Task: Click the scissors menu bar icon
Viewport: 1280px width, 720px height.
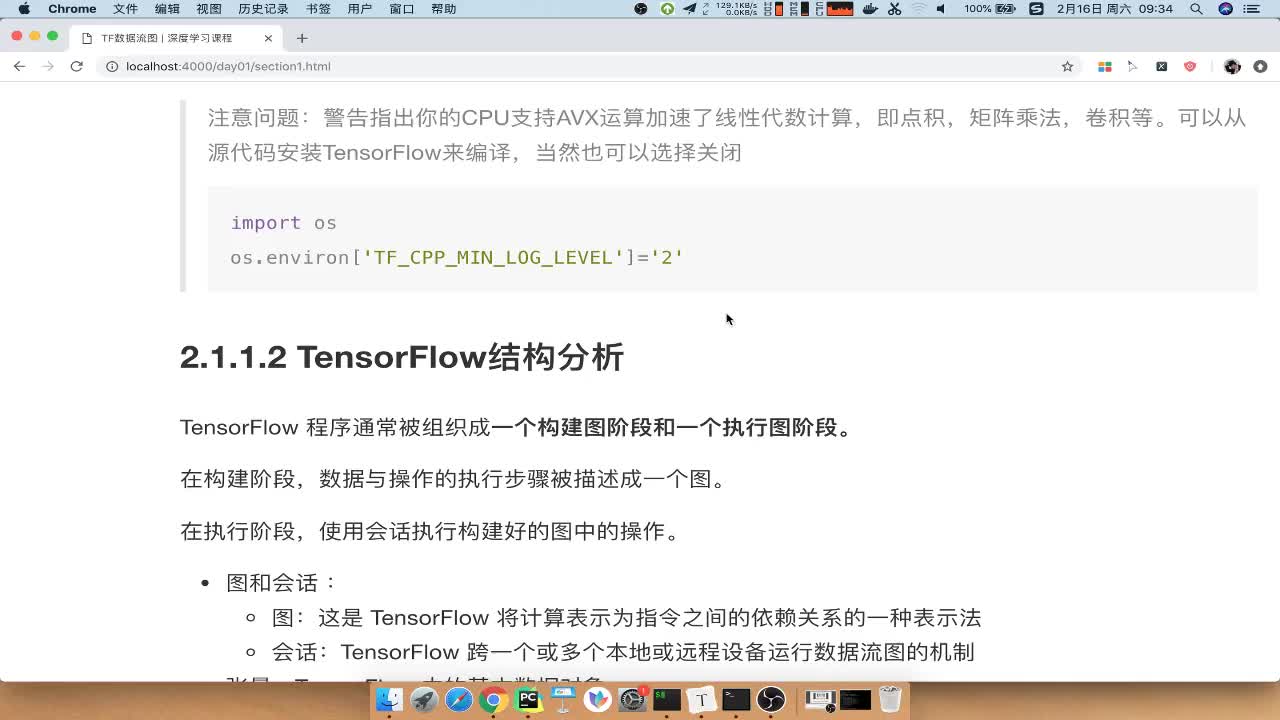Action: [x=895, y=9]
